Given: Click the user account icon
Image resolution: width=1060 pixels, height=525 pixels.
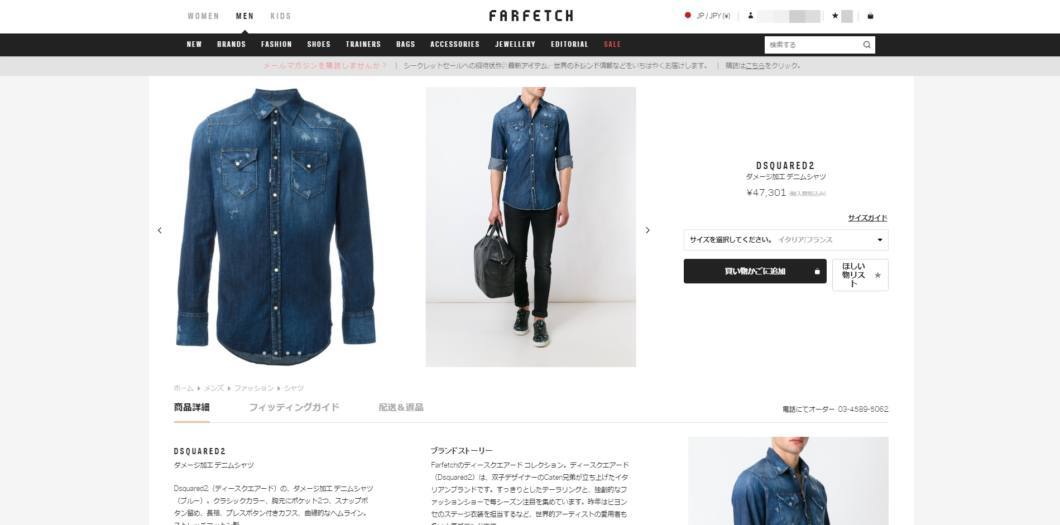Looking at the screenshot, I should [750, 16].
